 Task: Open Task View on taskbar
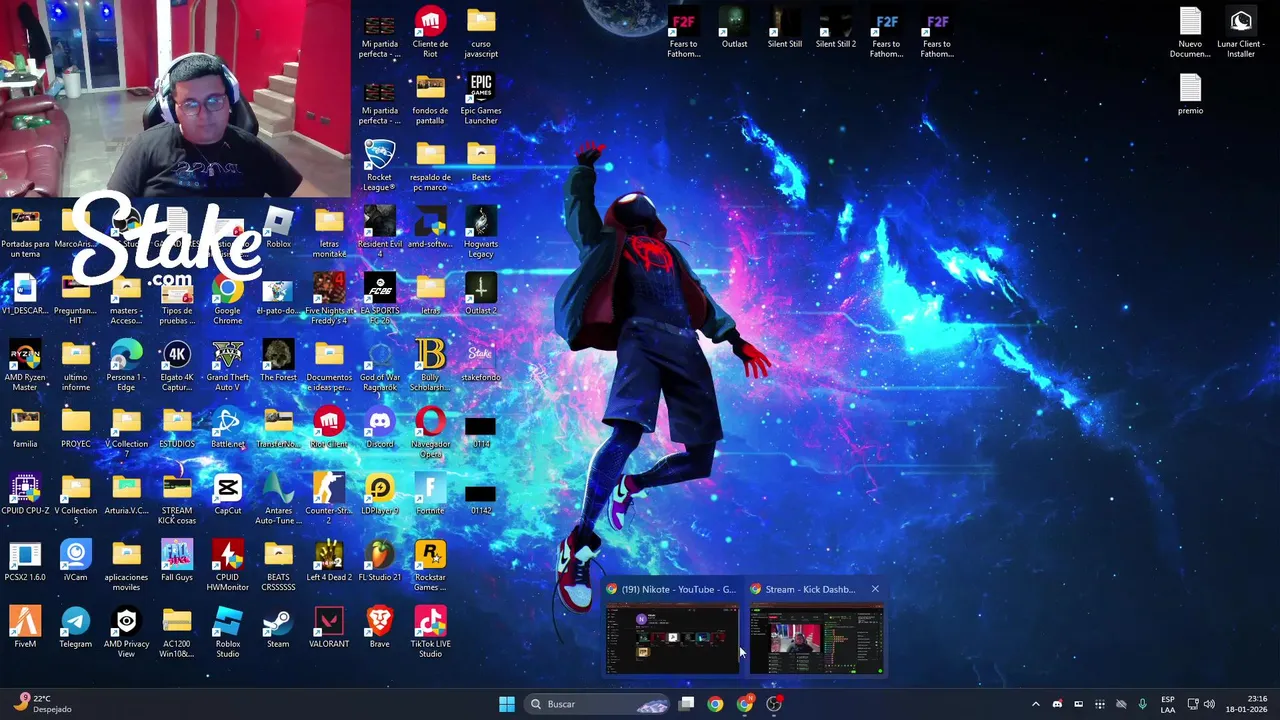[x=687, y=704]
